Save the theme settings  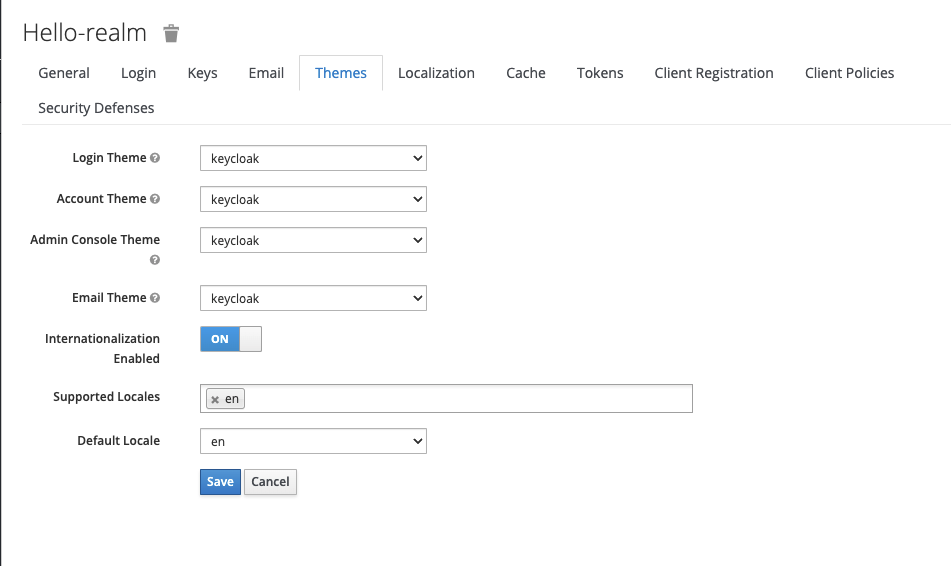(220, 482)
